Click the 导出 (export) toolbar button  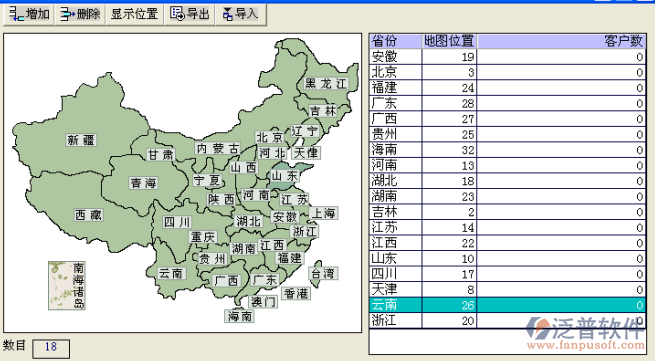coord(190,15)
